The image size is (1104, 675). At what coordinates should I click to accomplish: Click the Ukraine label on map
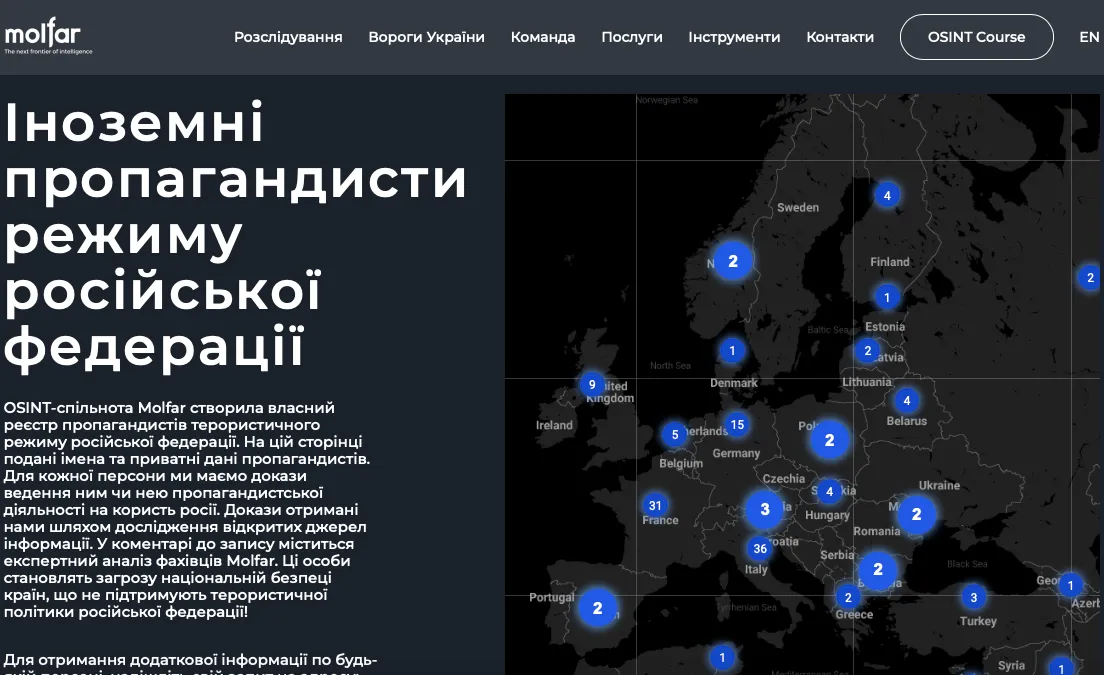pos(939,485)
